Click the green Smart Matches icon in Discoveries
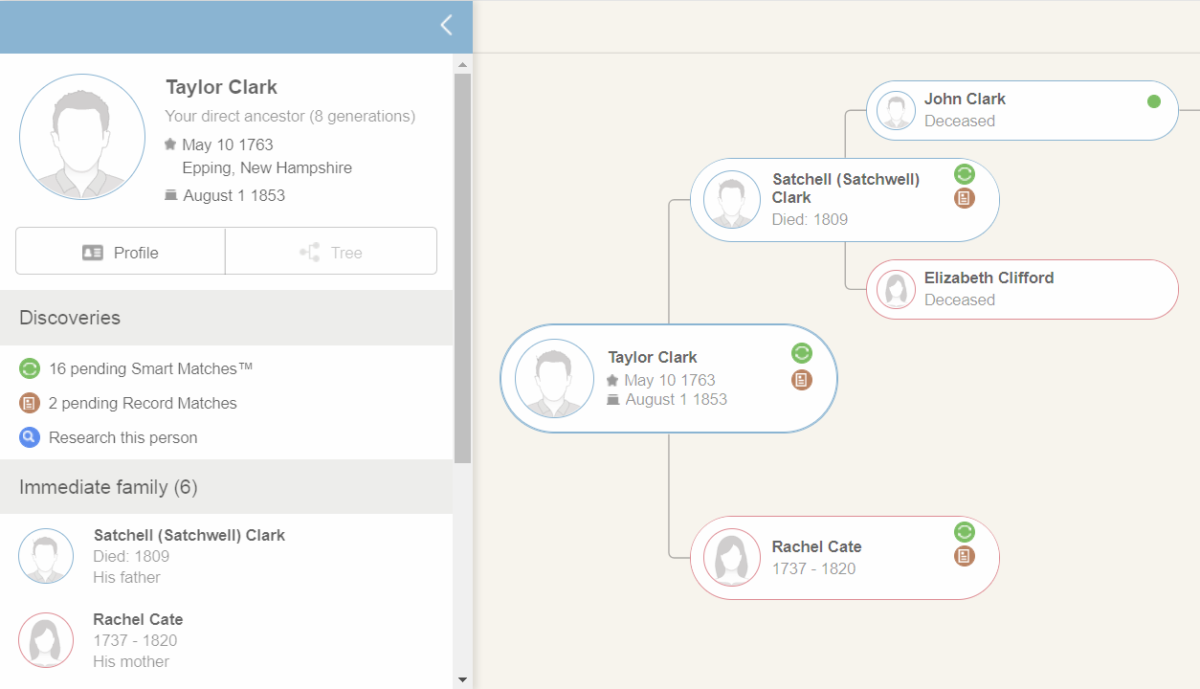Screen dimensions: 1200x689 click(x=28, y=368)
